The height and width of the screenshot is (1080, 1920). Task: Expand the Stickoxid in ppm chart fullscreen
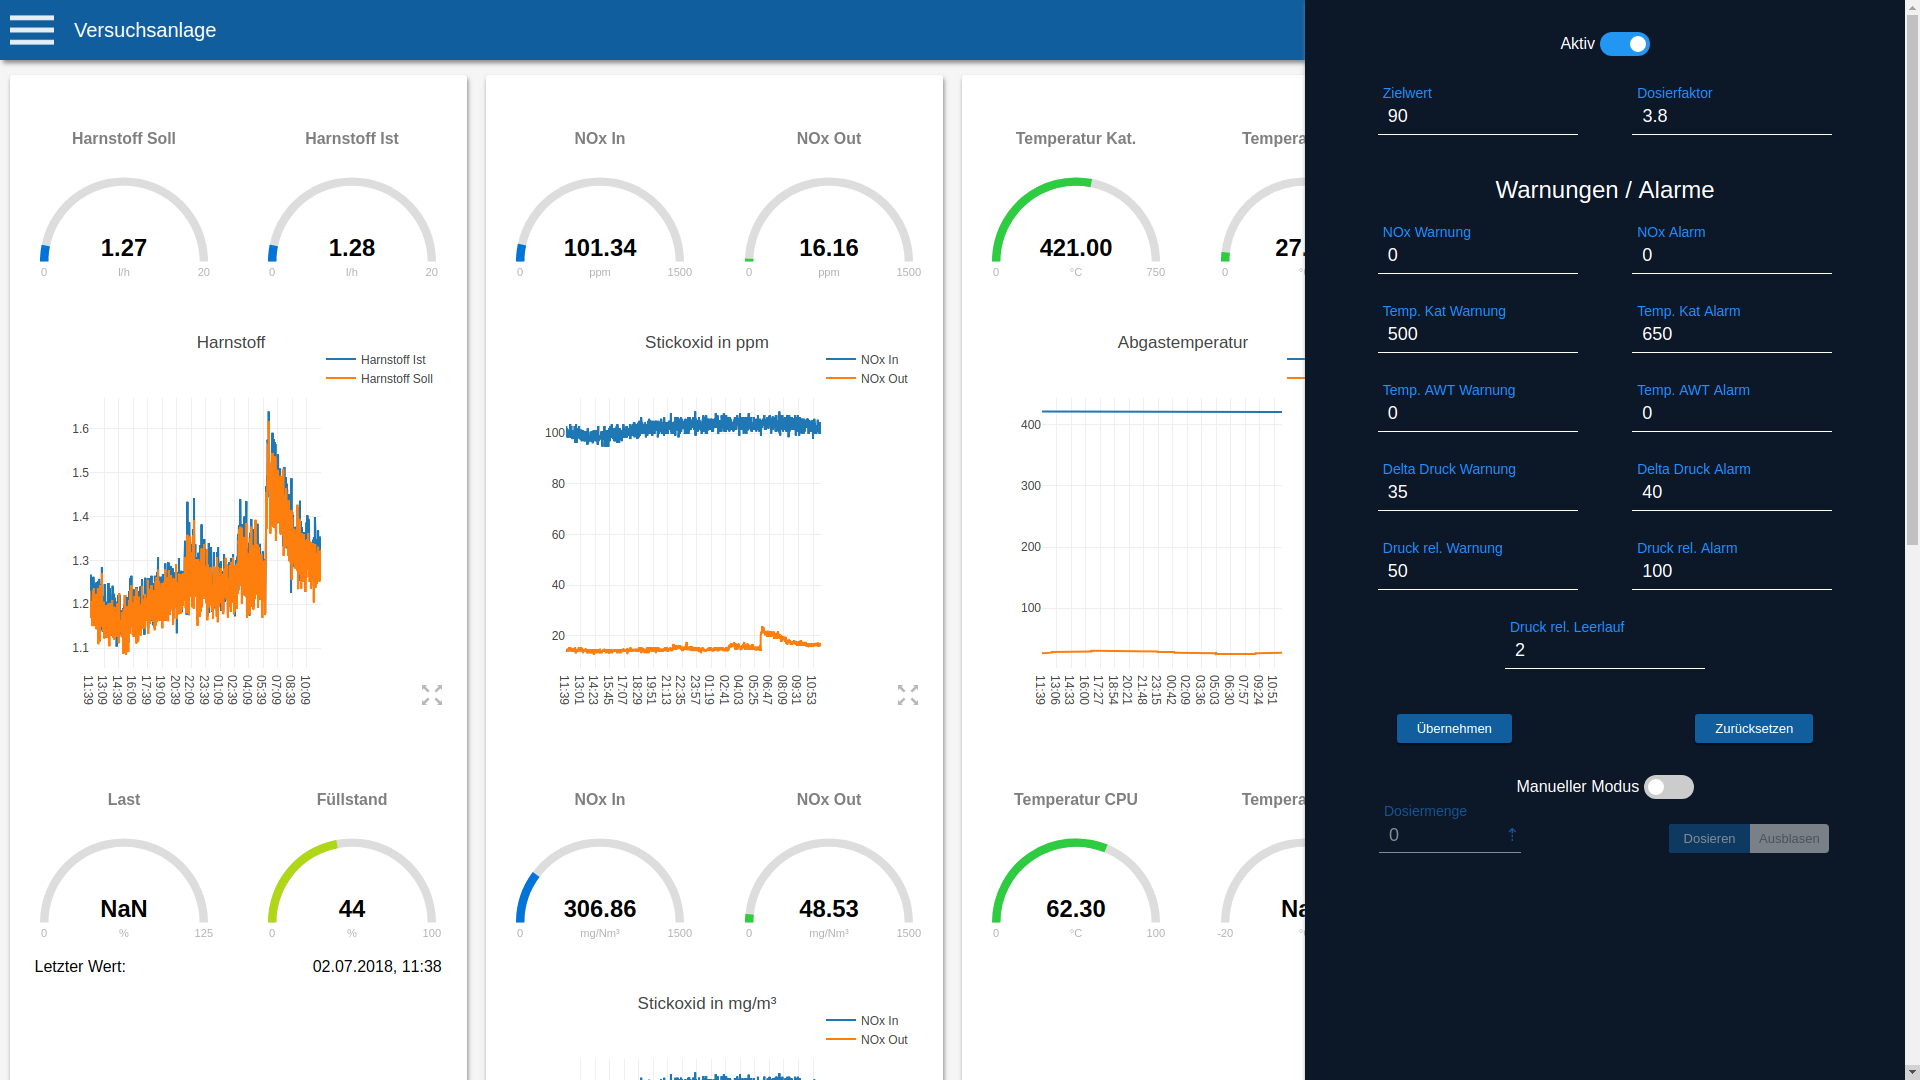(x=908, y=695)
